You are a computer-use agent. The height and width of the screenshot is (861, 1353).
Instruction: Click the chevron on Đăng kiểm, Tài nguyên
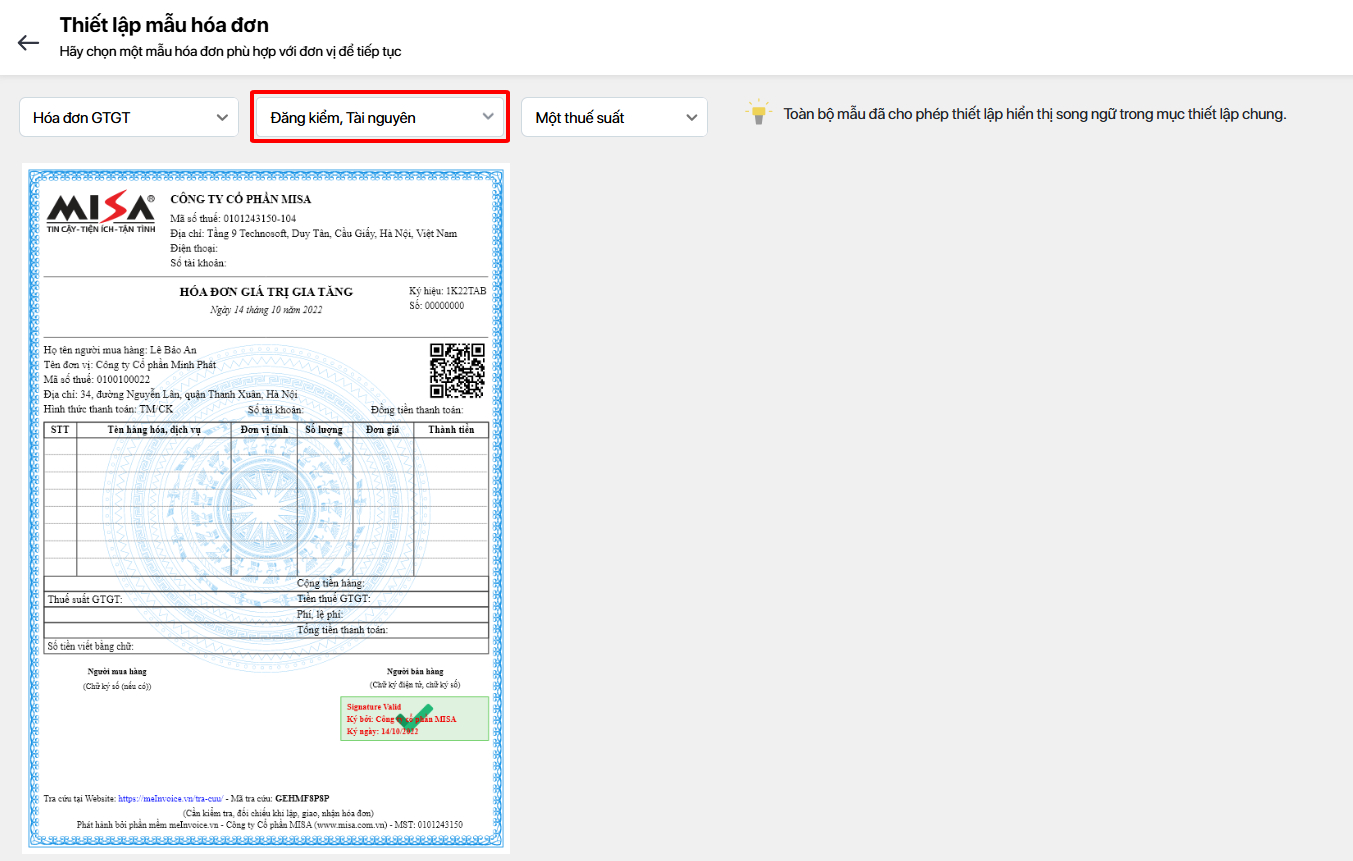tap(488, 117)
